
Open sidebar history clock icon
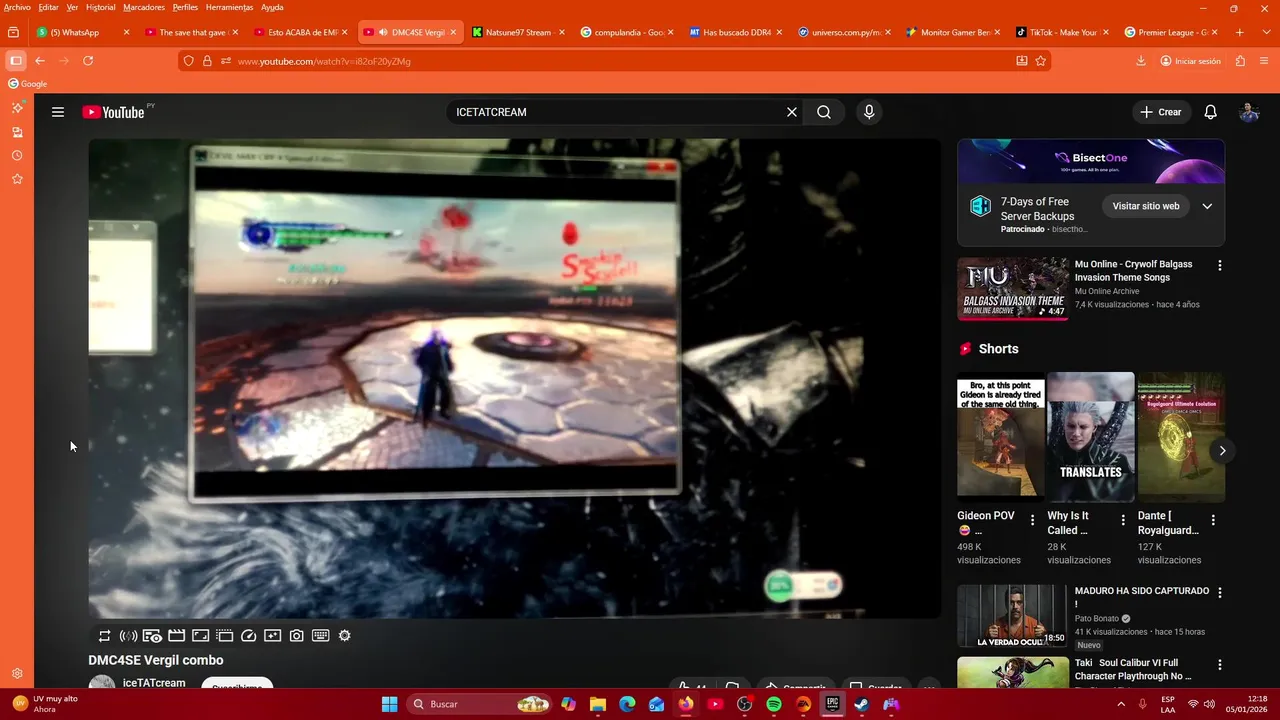point(17,156)
